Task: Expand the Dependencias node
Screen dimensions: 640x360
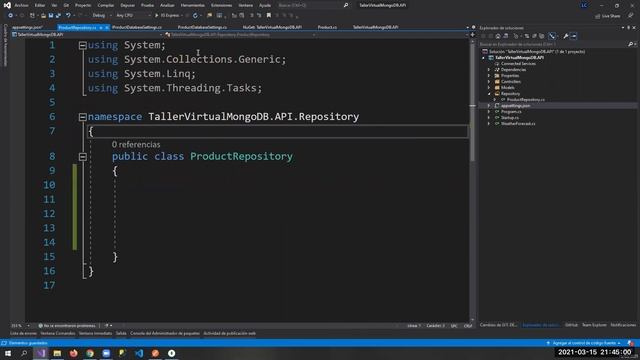Action: point(489,70)
